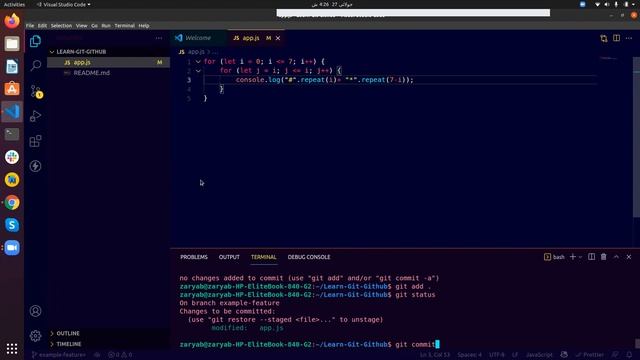Change JavaScript language mode in status bar
The height and width of the screenshot is (360, 640).
click(x=539, y=355)
